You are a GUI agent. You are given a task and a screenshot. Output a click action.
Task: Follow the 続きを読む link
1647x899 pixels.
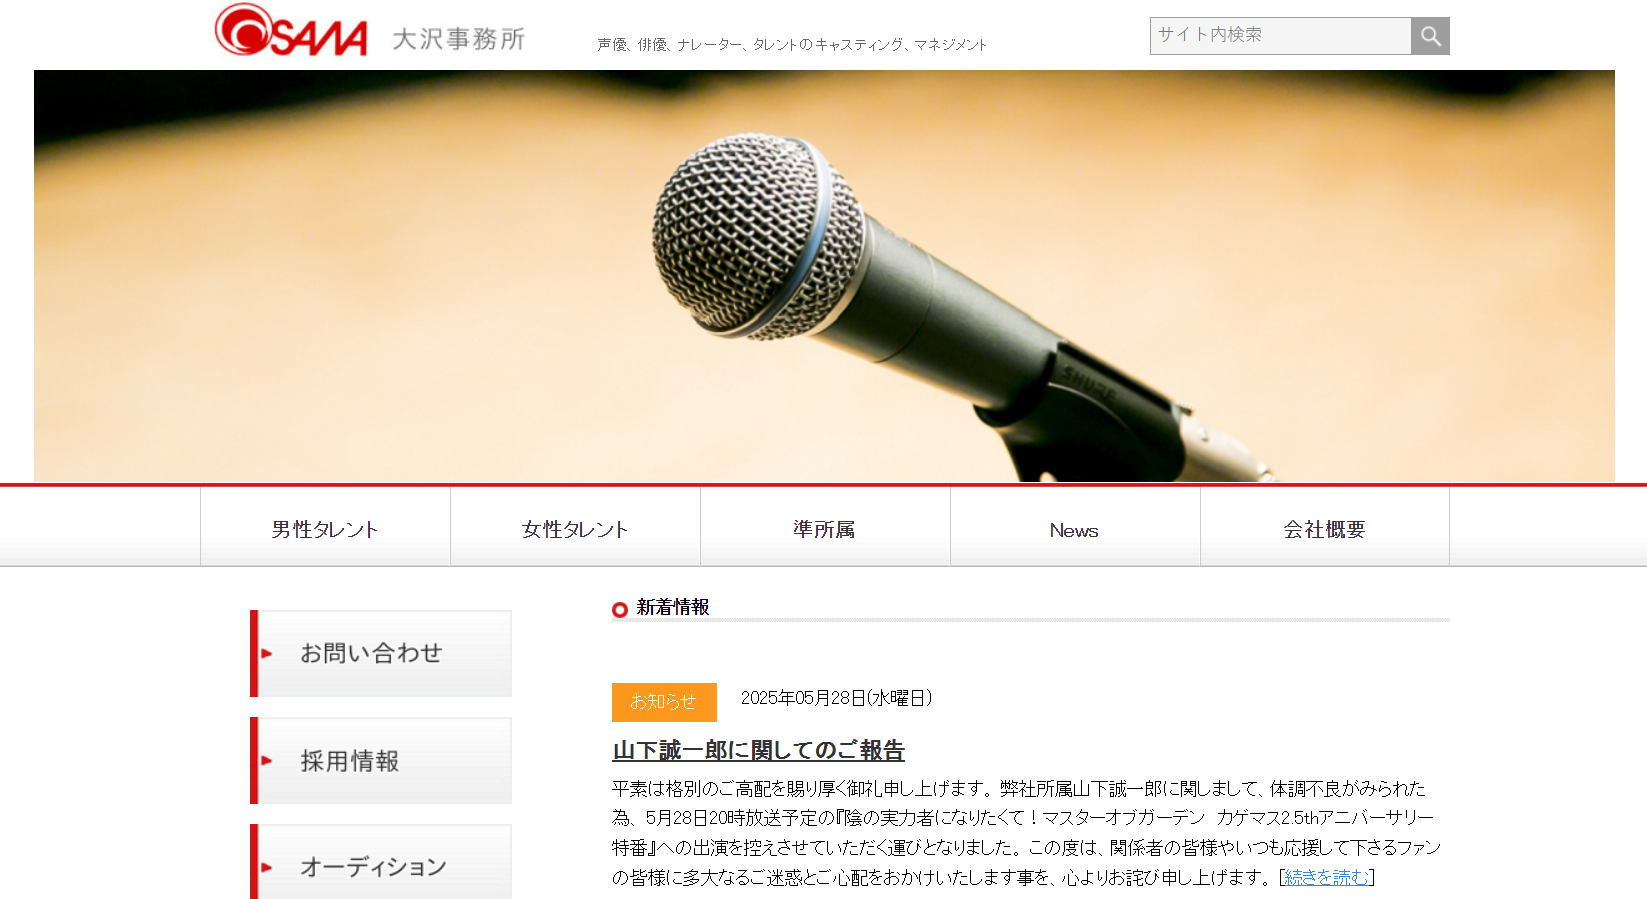pos(1326,877)
